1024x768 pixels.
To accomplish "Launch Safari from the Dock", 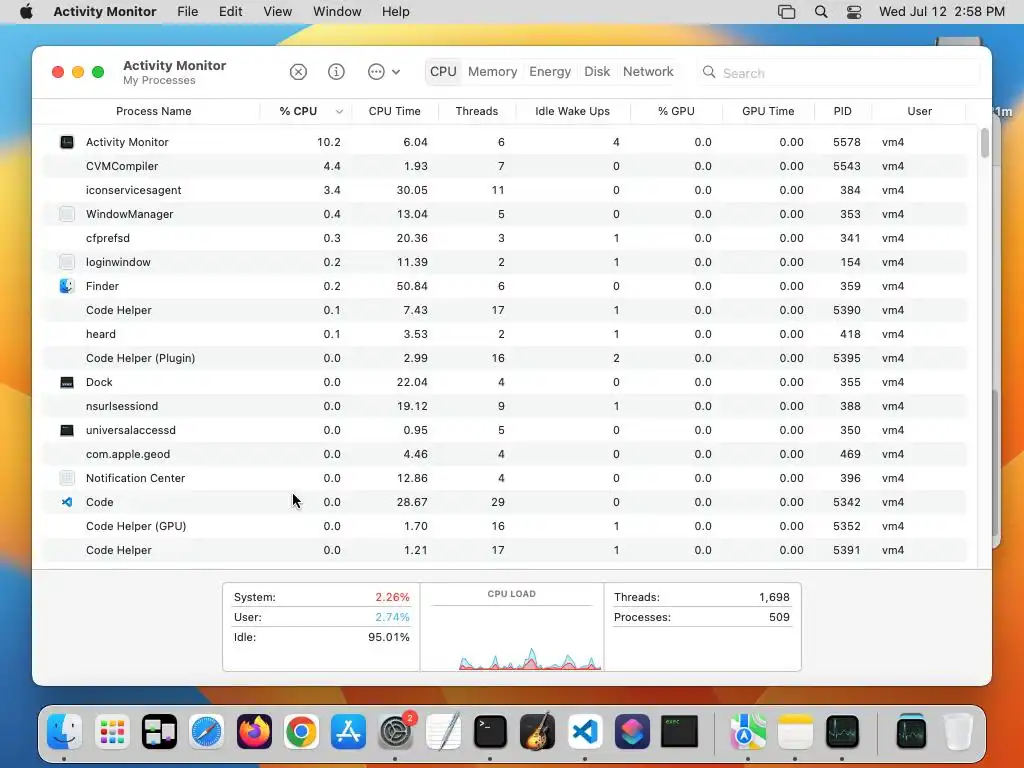I will (x=206, y=731).
